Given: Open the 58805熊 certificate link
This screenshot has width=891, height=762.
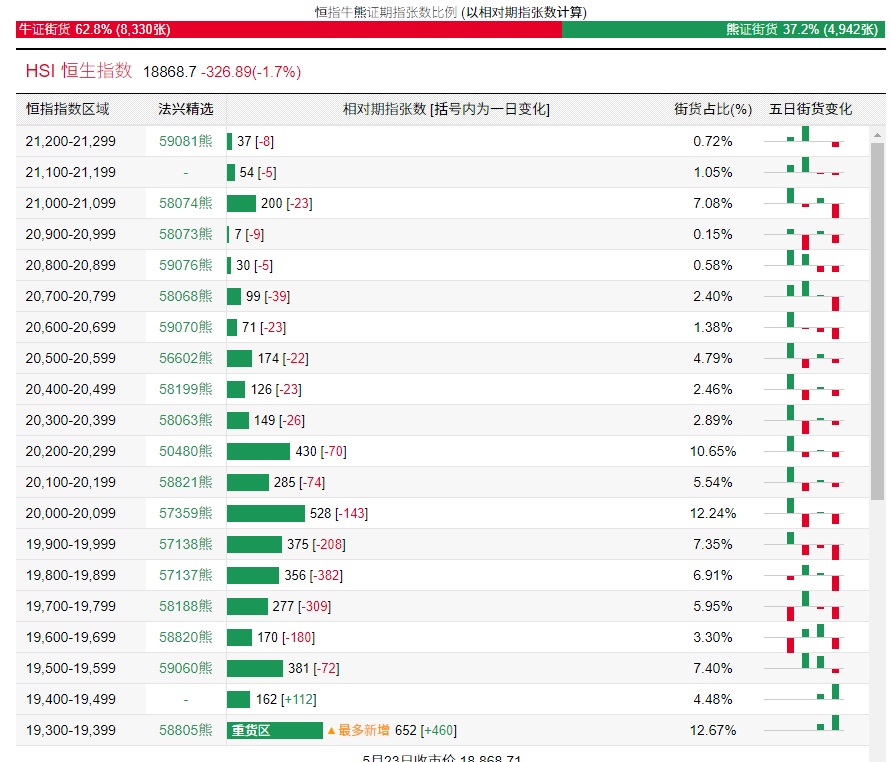Looking at the screenshot, I should [x=185, y=730].
